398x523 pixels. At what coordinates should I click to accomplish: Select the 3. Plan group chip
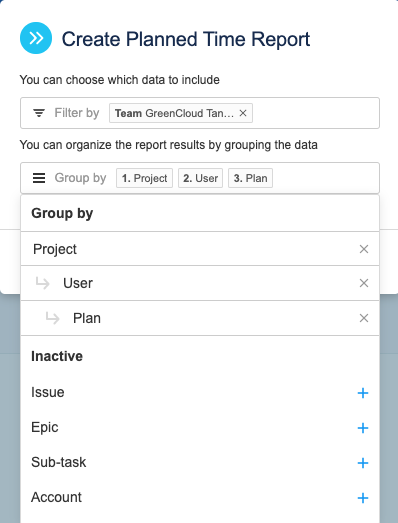pyautogui.click(x=251, y=178)
